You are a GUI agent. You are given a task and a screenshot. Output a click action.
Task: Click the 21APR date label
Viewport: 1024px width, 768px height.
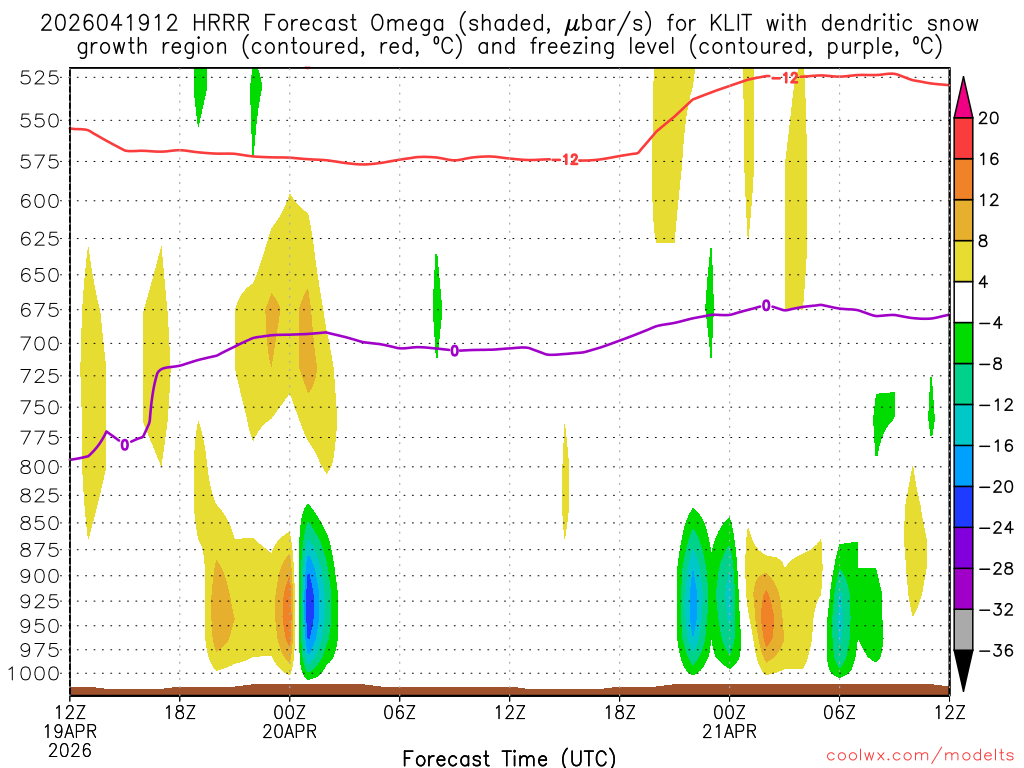coord(729,731)
